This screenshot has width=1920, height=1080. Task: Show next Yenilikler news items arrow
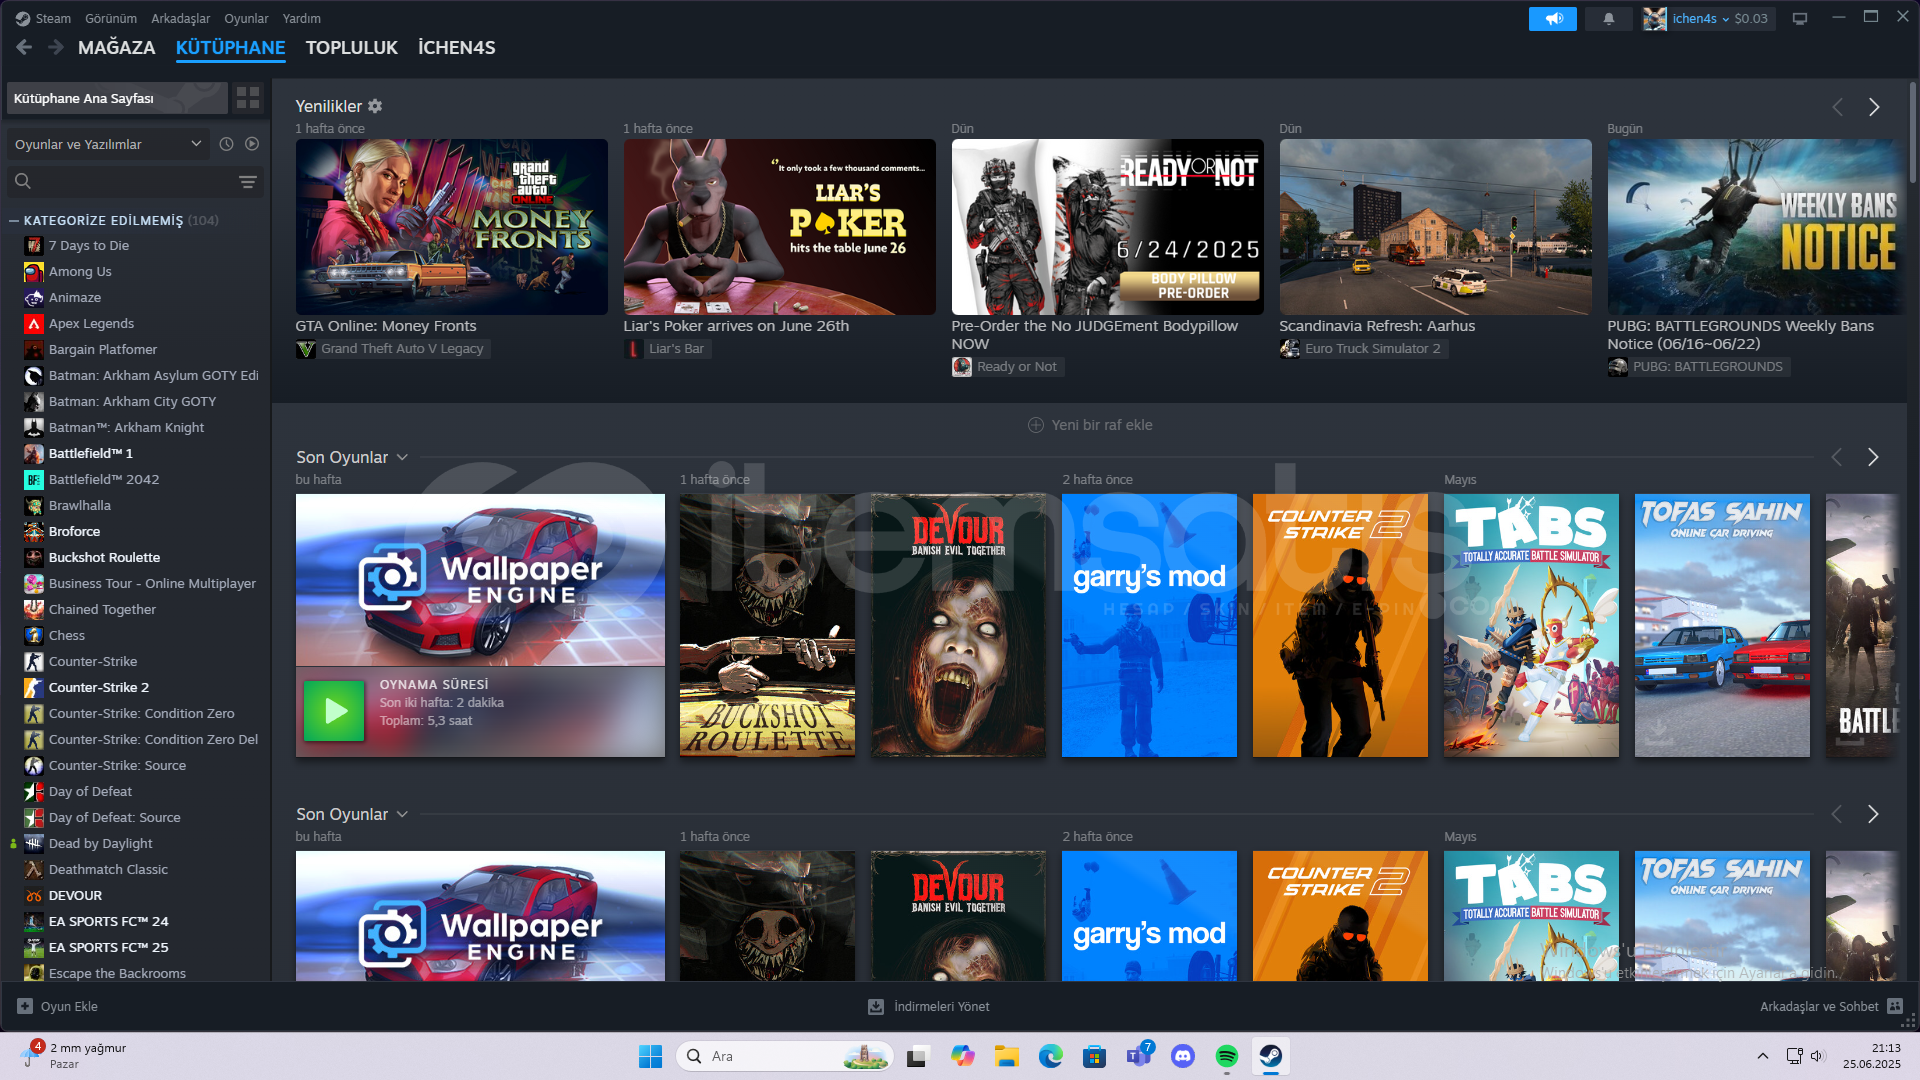(1874, 107)
